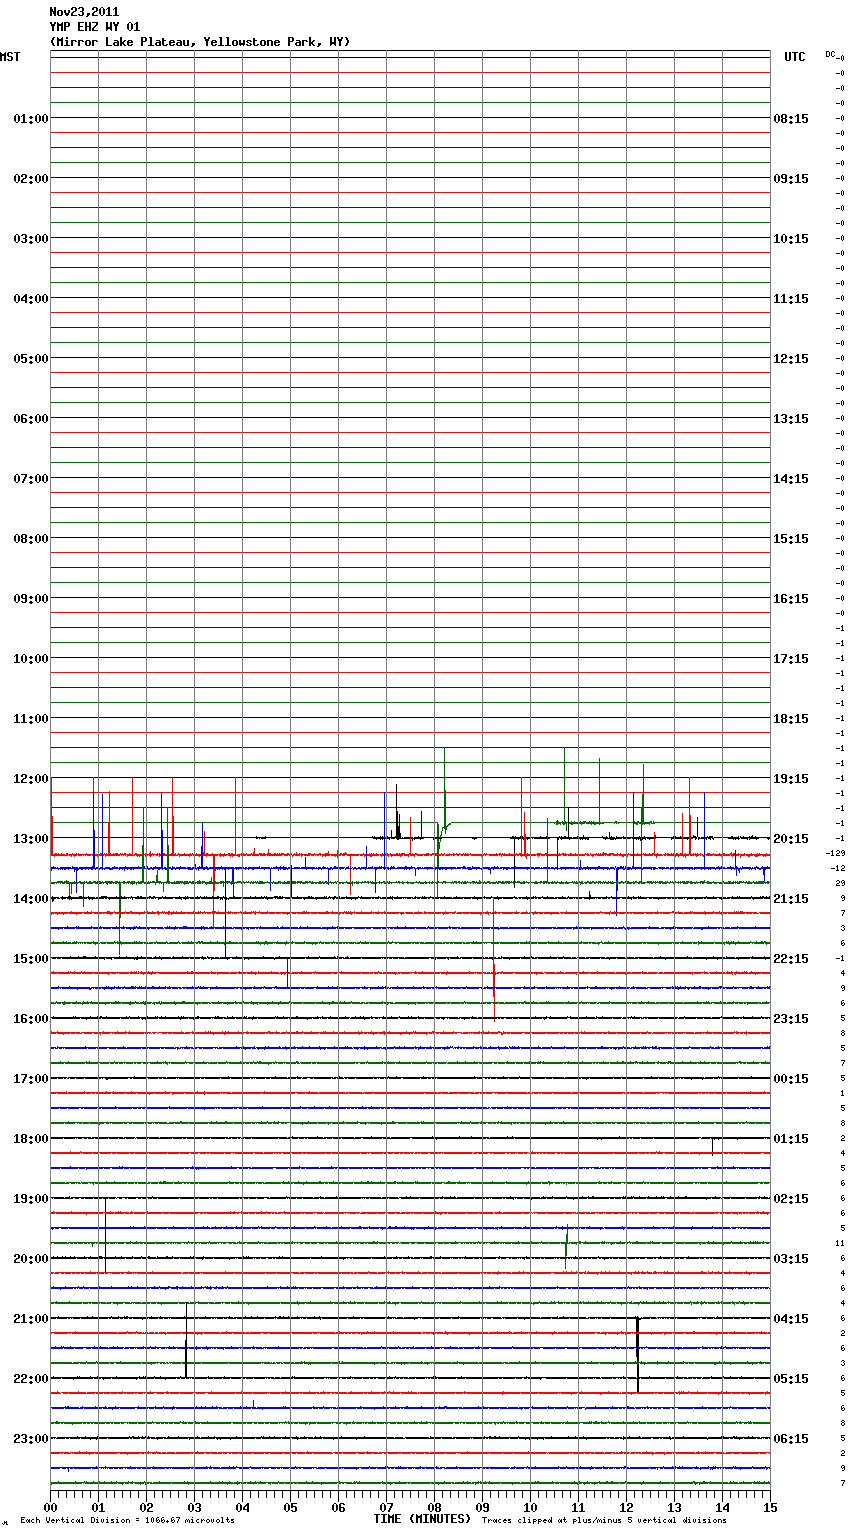This screenshot has height=1534, width=850.
Task: Click the DC offset value "-129"
Action: pos(836,853)
